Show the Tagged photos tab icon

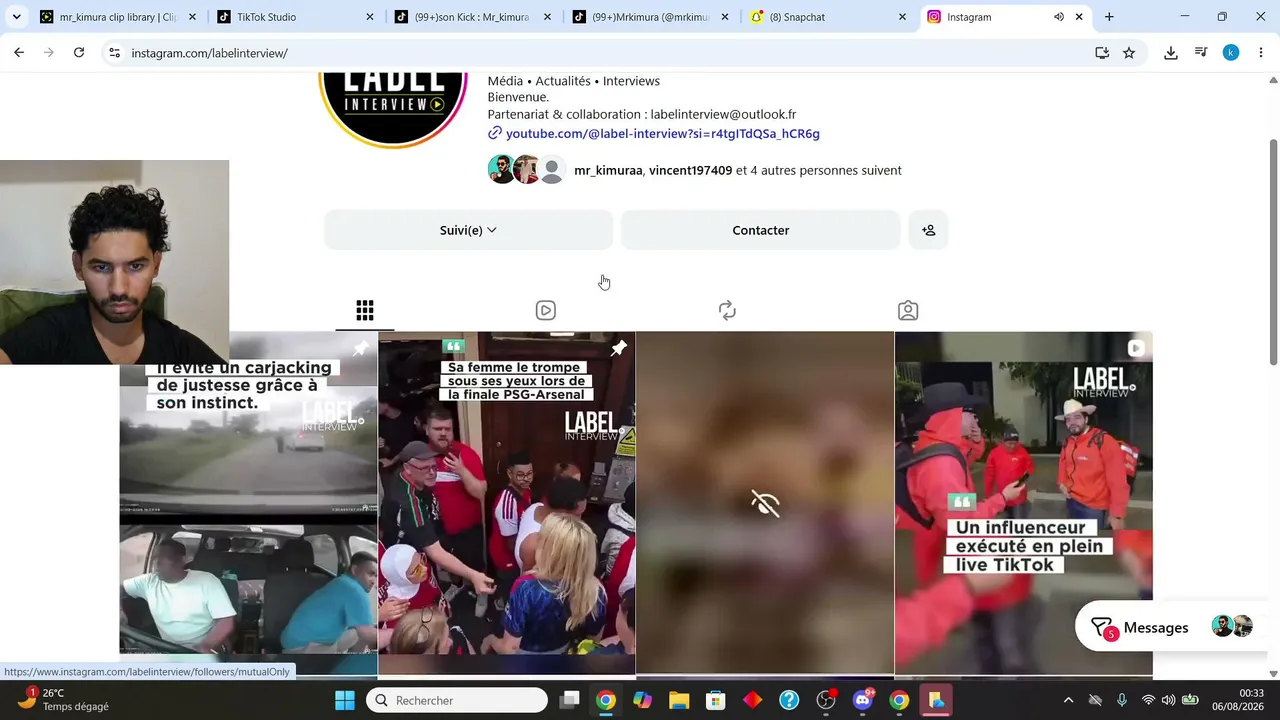point(908,311)
